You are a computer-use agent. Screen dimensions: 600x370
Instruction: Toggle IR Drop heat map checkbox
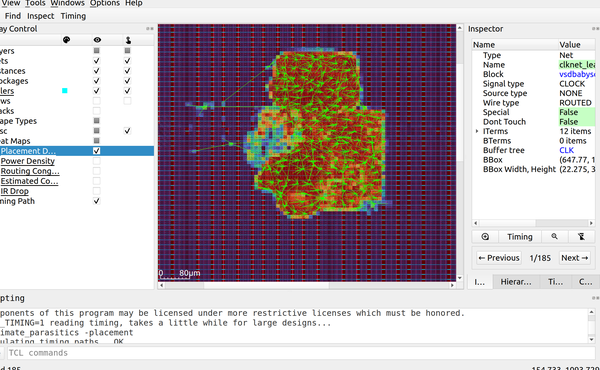[96, 191]
